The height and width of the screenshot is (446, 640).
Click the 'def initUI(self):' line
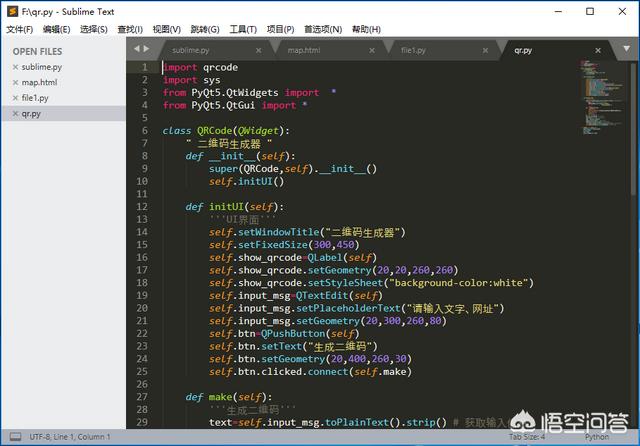tap(235, 207)
